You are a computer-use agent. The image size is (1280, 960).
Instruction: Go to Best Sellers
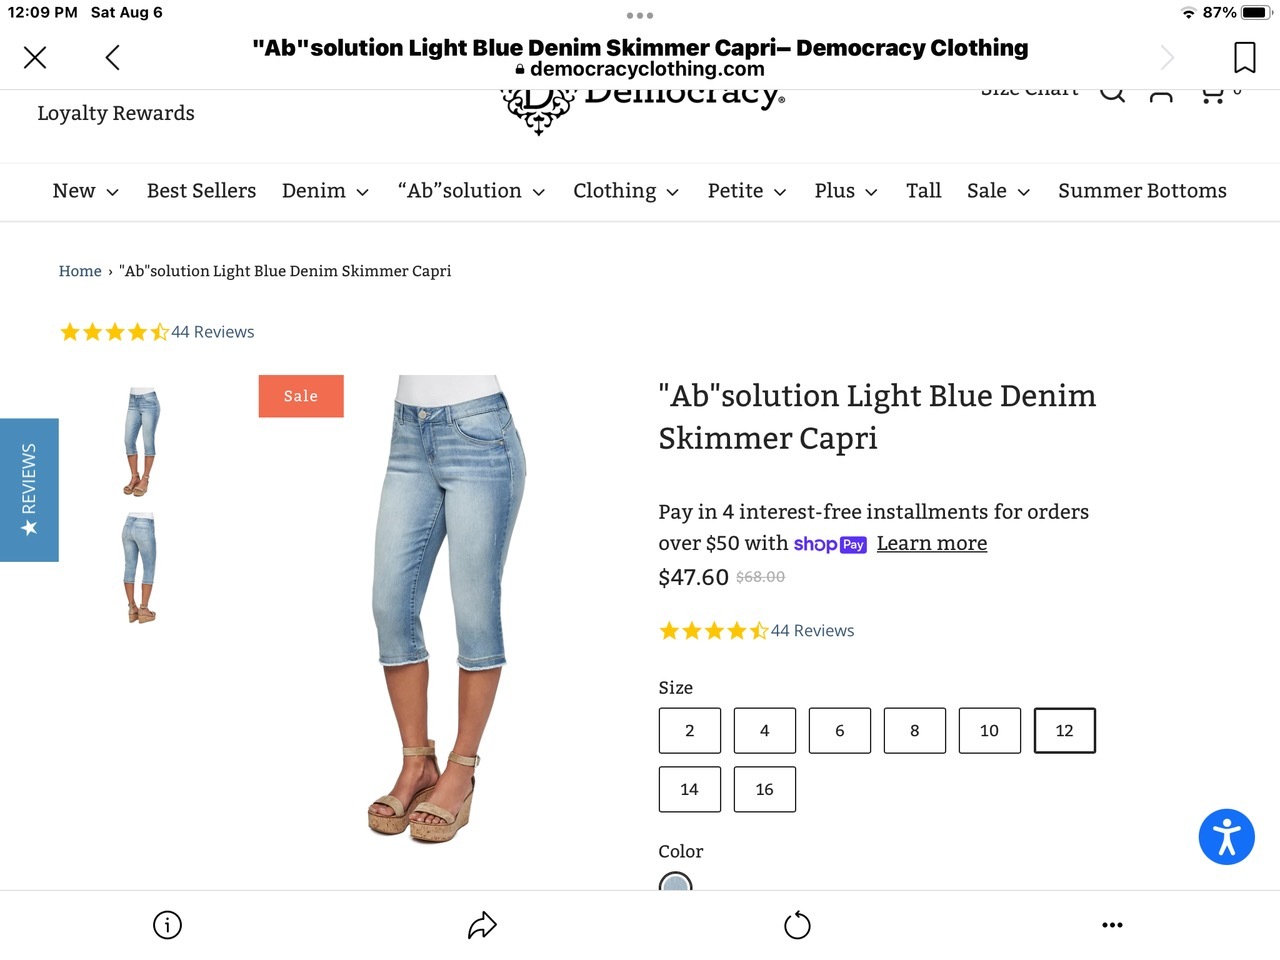(201, 191)
